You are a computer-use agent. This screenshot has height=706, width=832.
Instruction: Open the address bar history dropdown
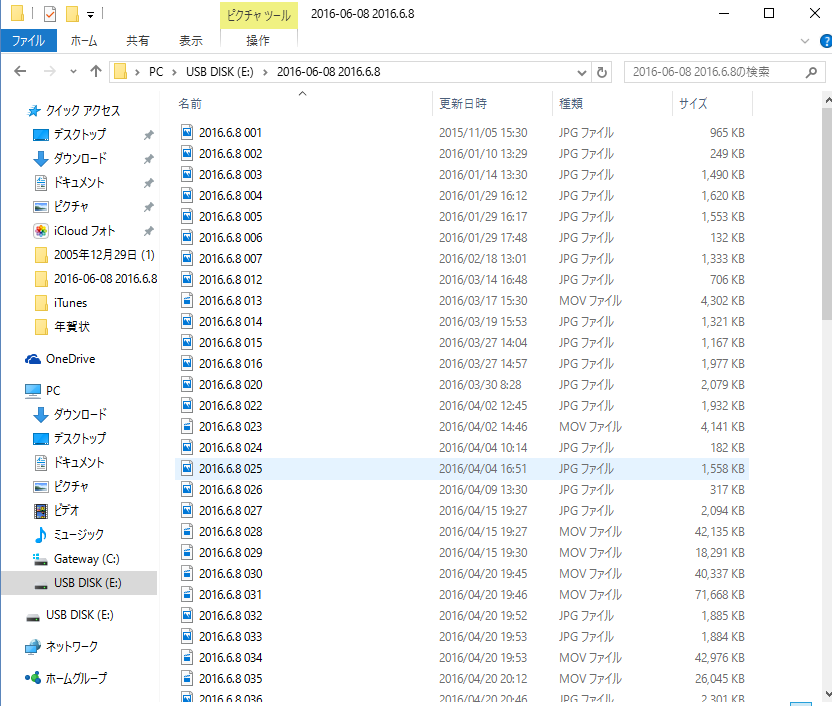[x=582, y=72]
